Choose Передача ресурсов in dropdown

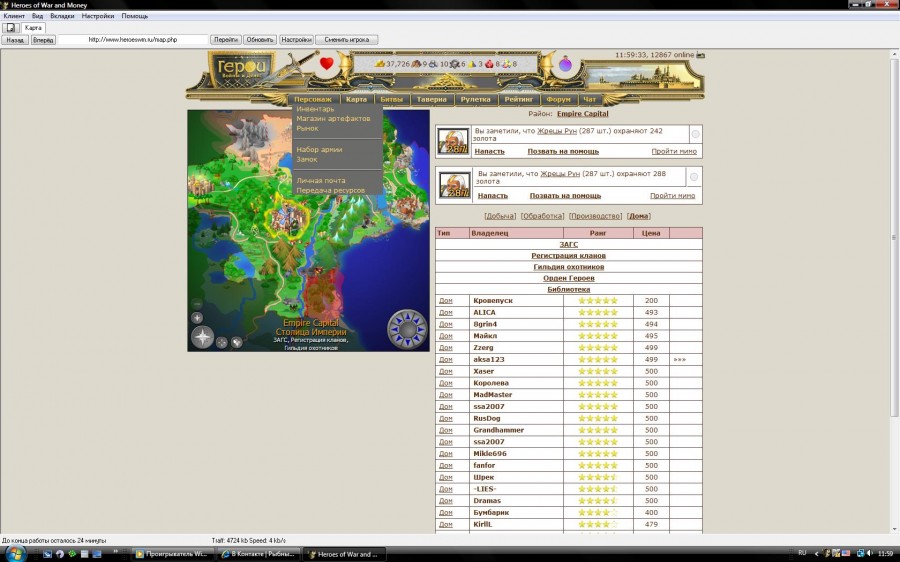click(331, 190)
